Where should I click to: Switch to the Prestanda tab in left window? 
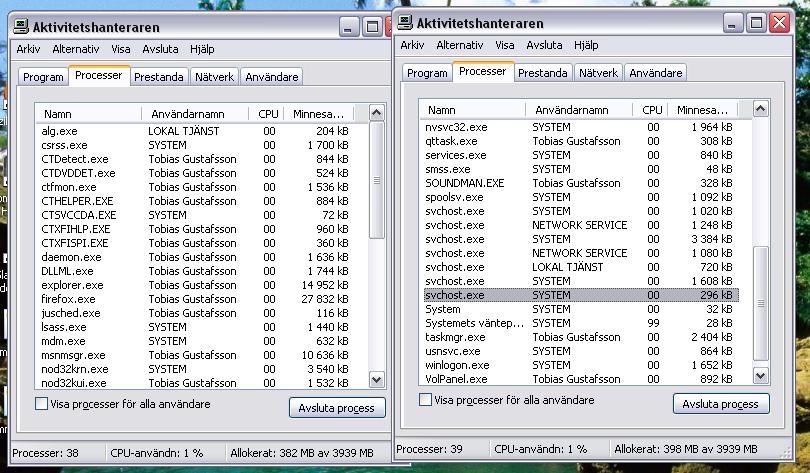click(x=159, y=77)
